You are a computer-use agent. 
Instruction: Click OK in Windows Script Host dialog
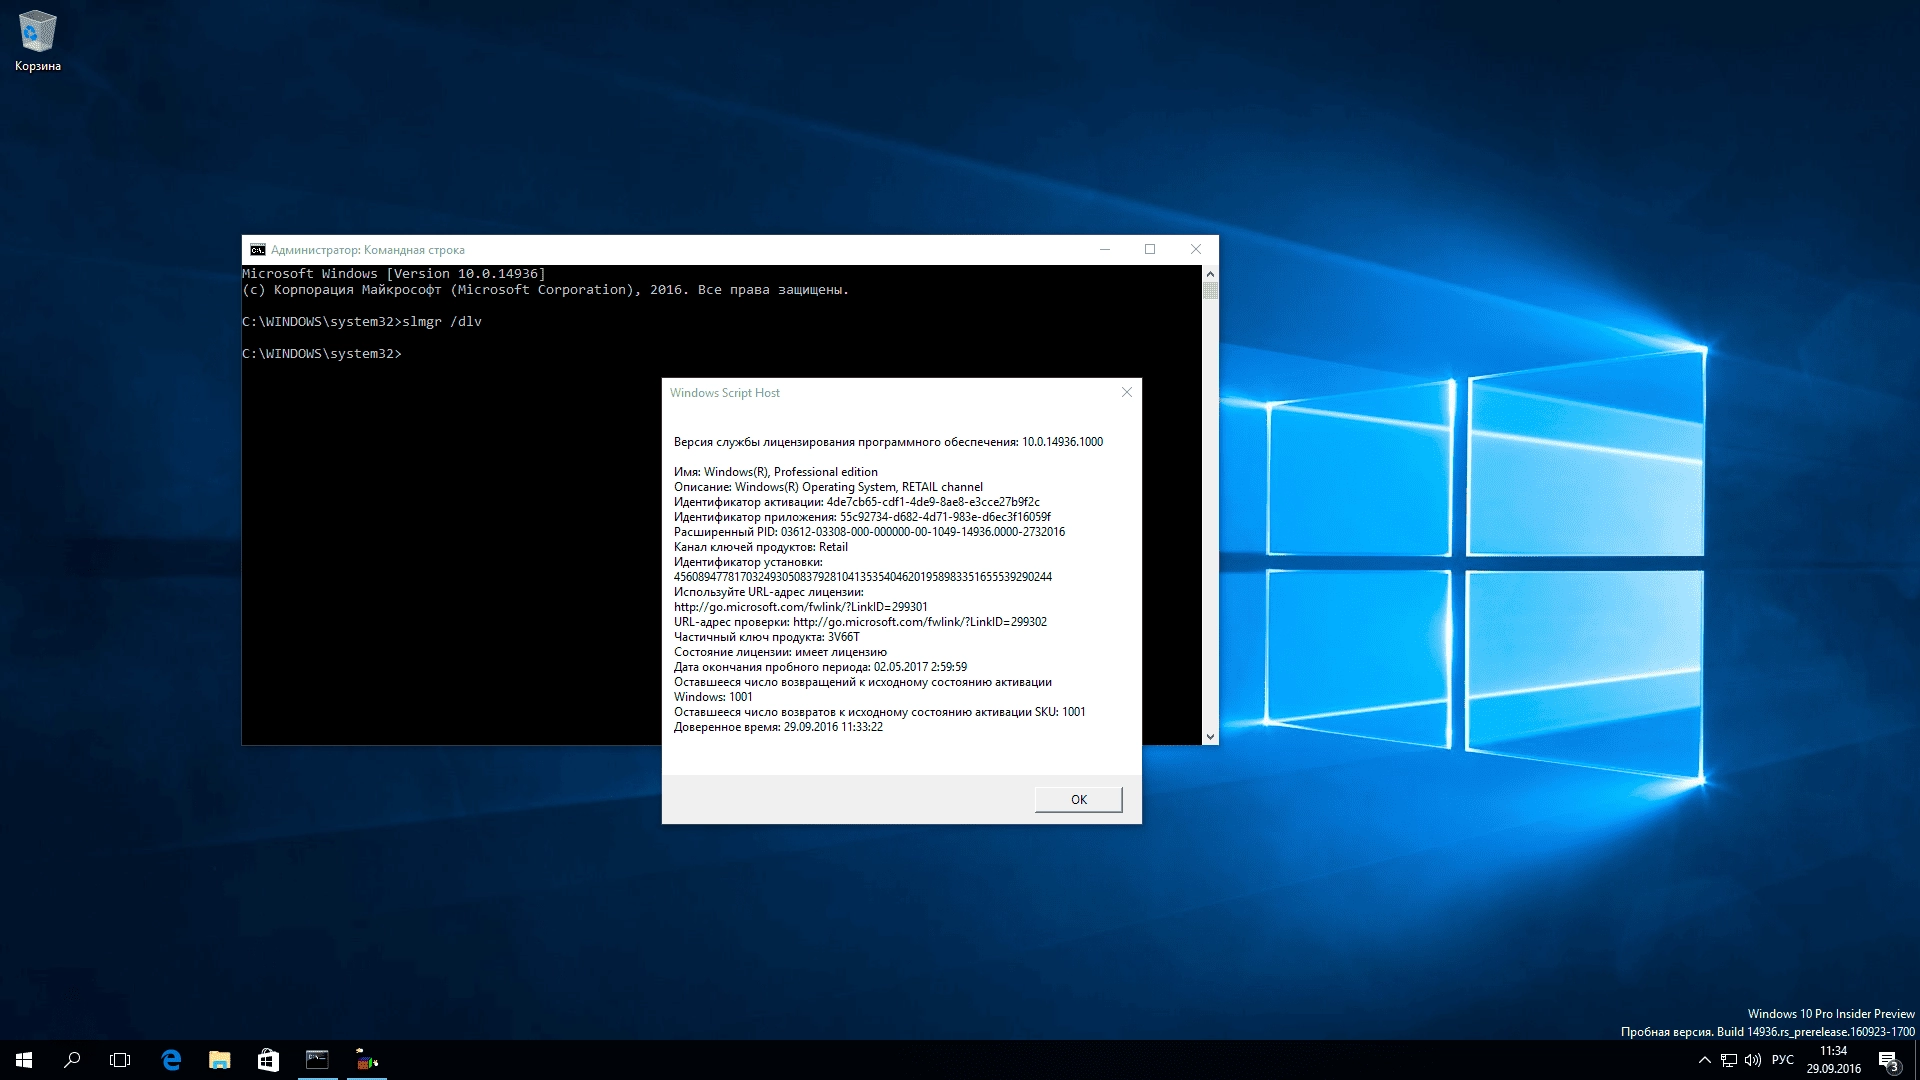click(x=1078, y=799)
